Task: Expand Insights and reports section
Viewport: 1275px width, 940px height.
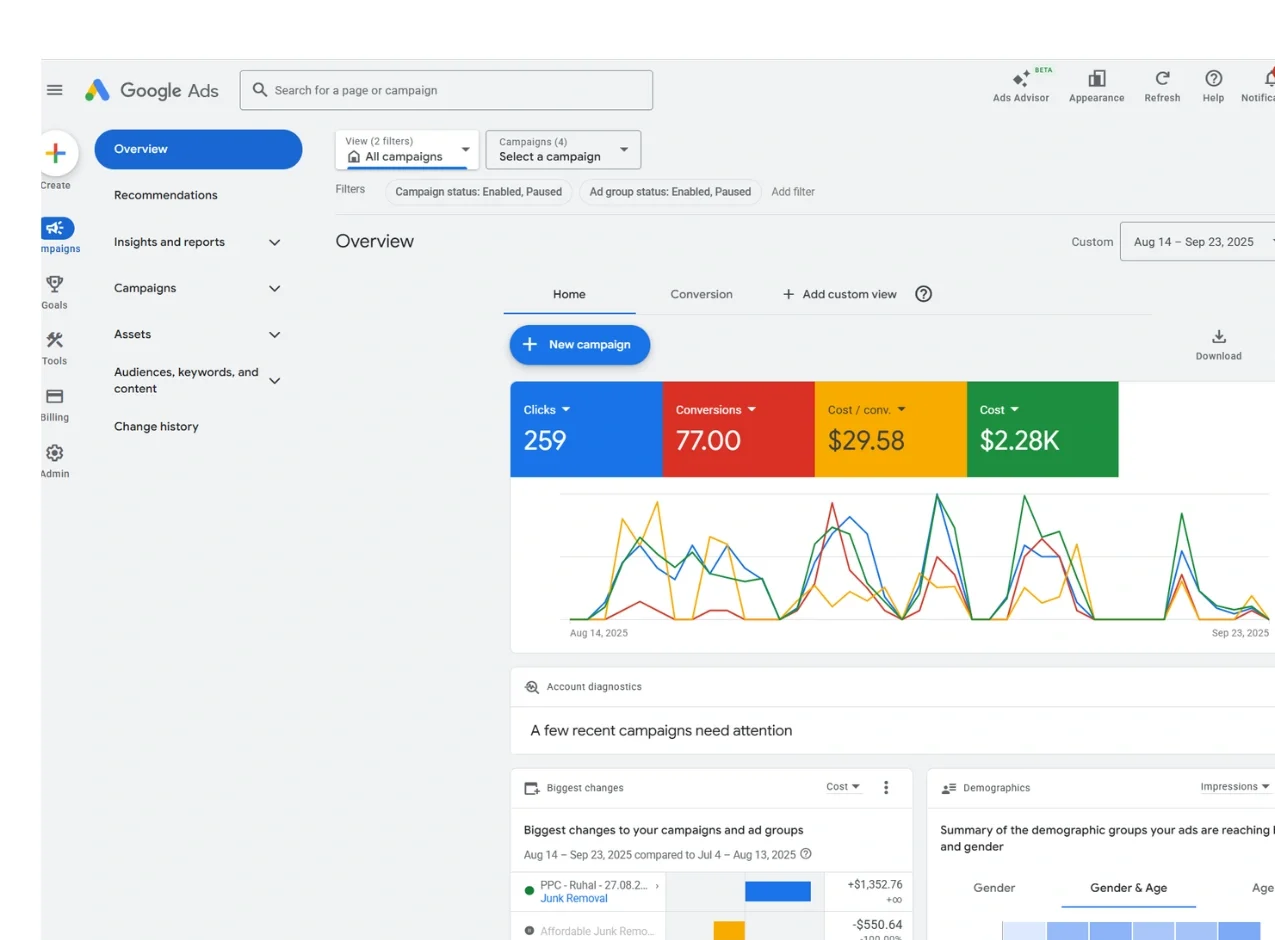Action: (x=274, y=242)
